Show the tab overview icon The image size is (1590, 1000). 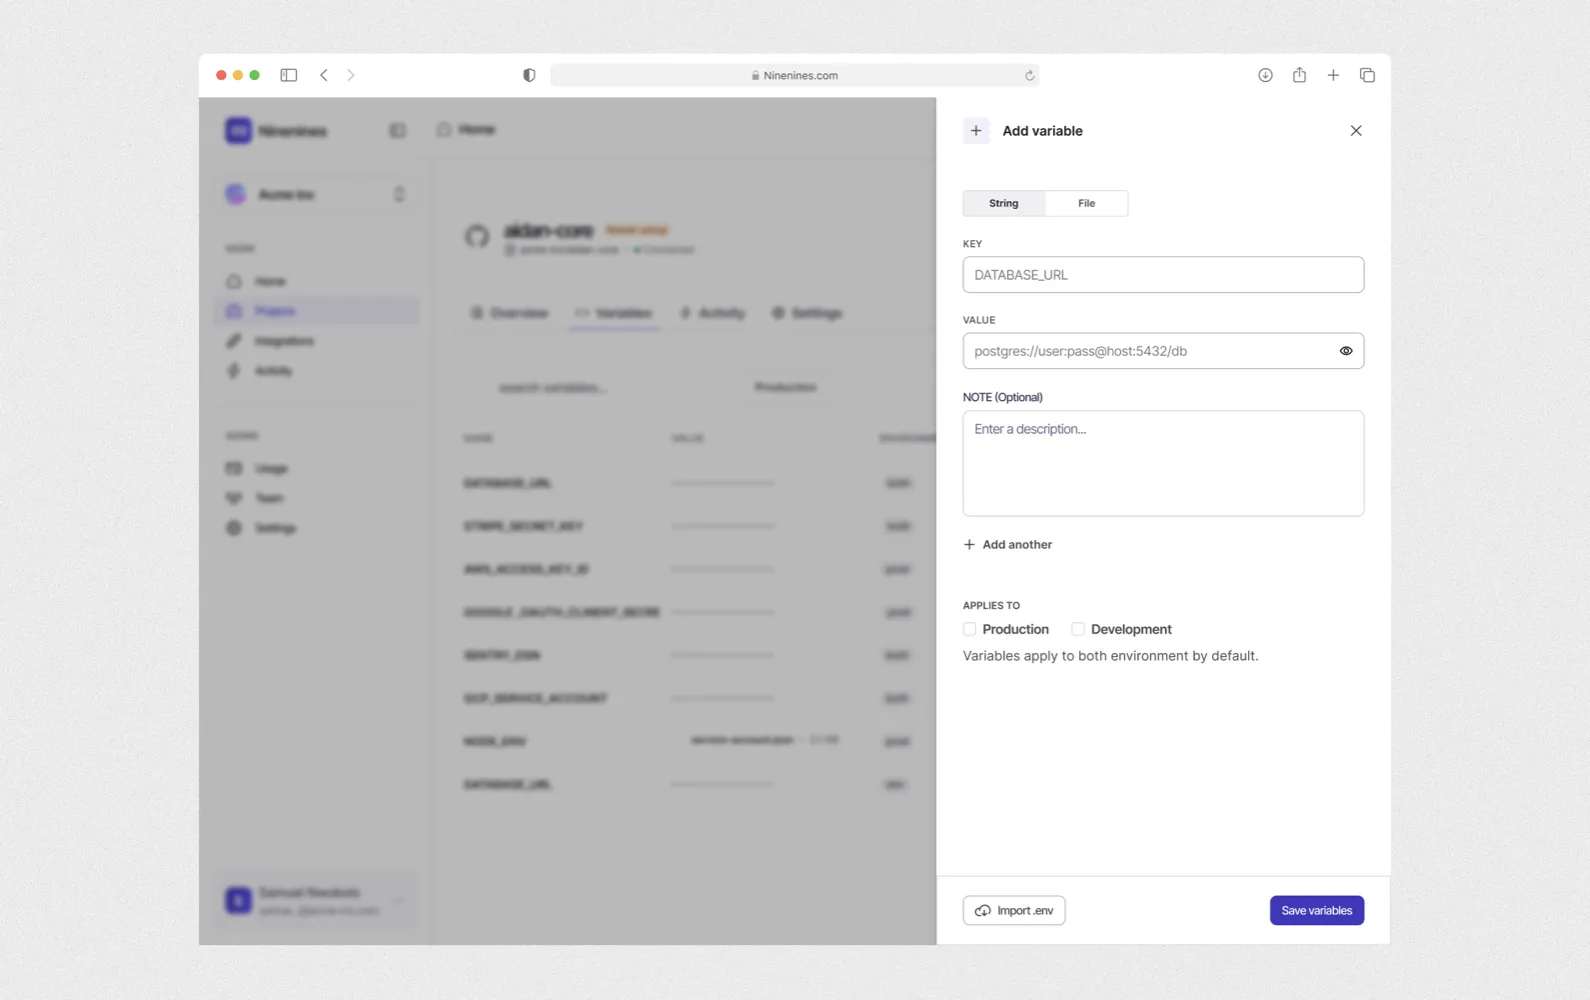click(1367, 75)
